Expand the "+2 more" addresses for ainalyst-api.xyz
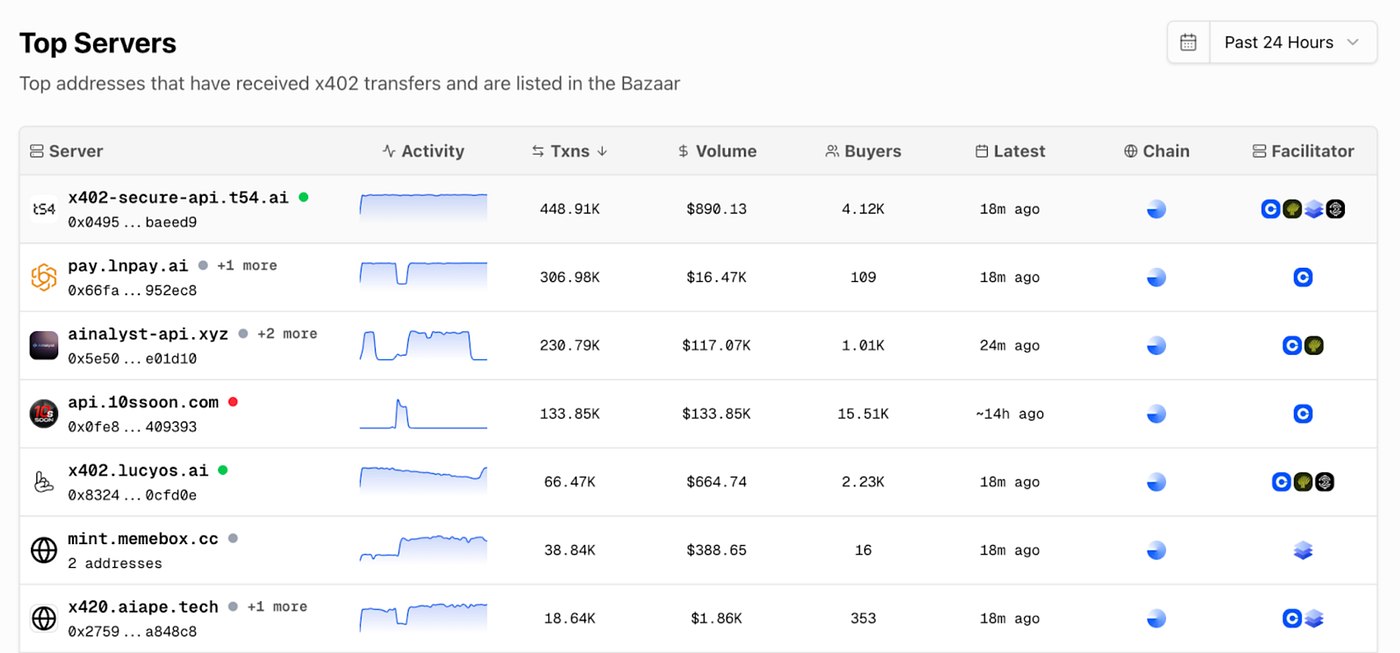1400x653 pixels. coord(287,334)
